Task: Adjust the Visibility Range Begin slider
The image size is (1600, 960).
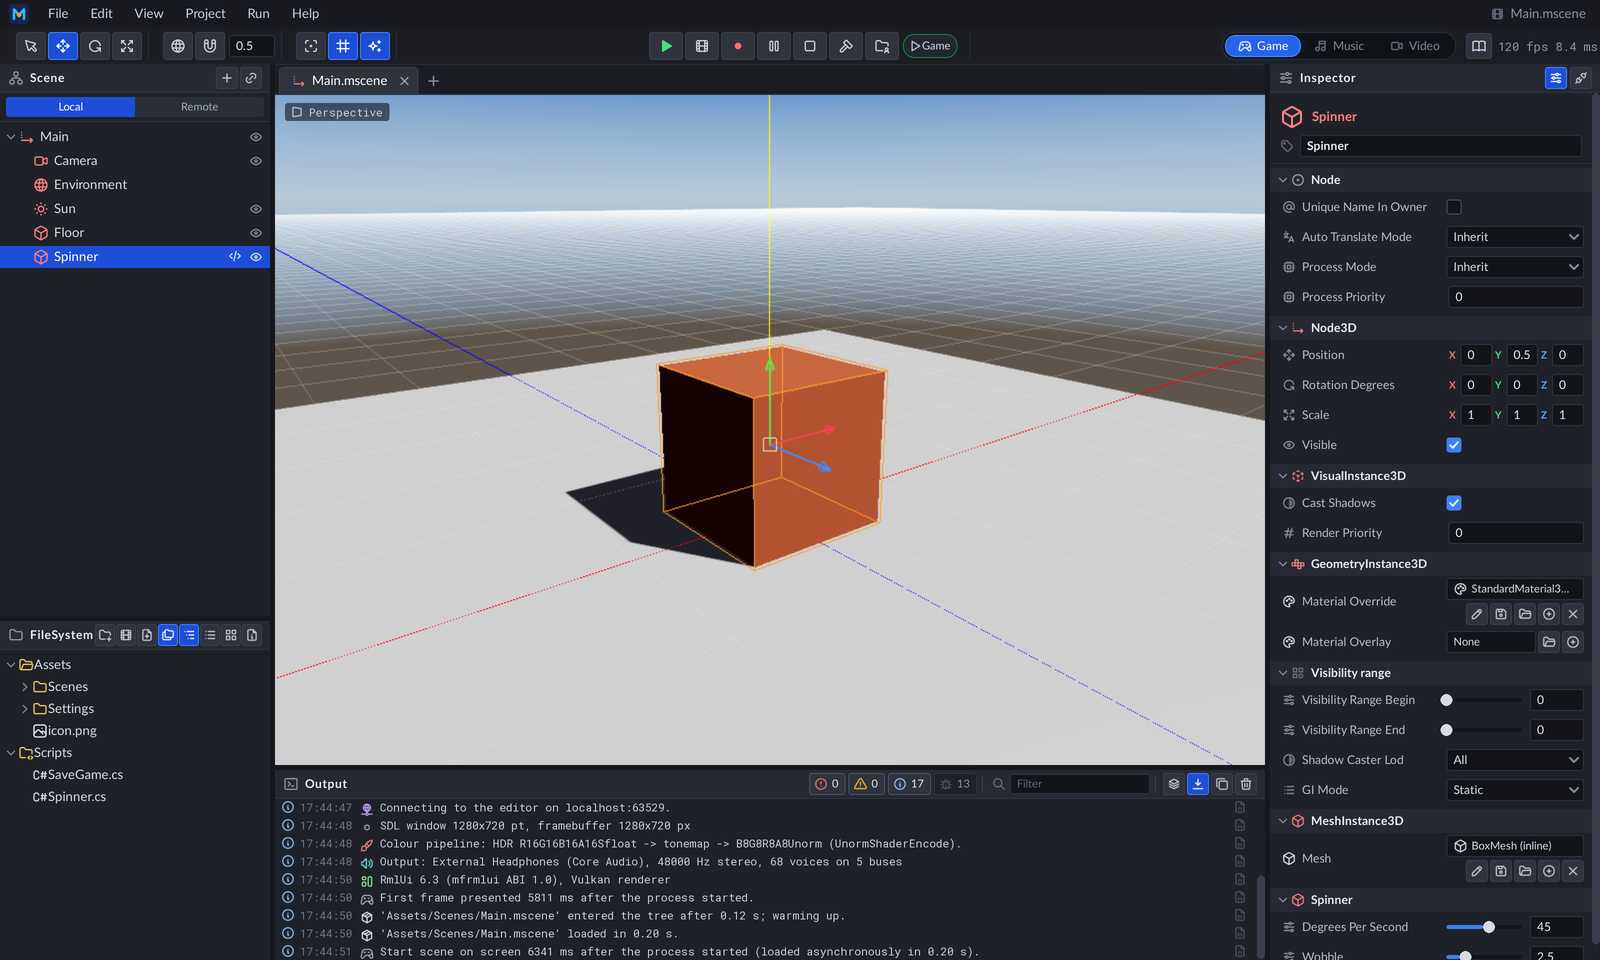Action: tap(1484, 700)
